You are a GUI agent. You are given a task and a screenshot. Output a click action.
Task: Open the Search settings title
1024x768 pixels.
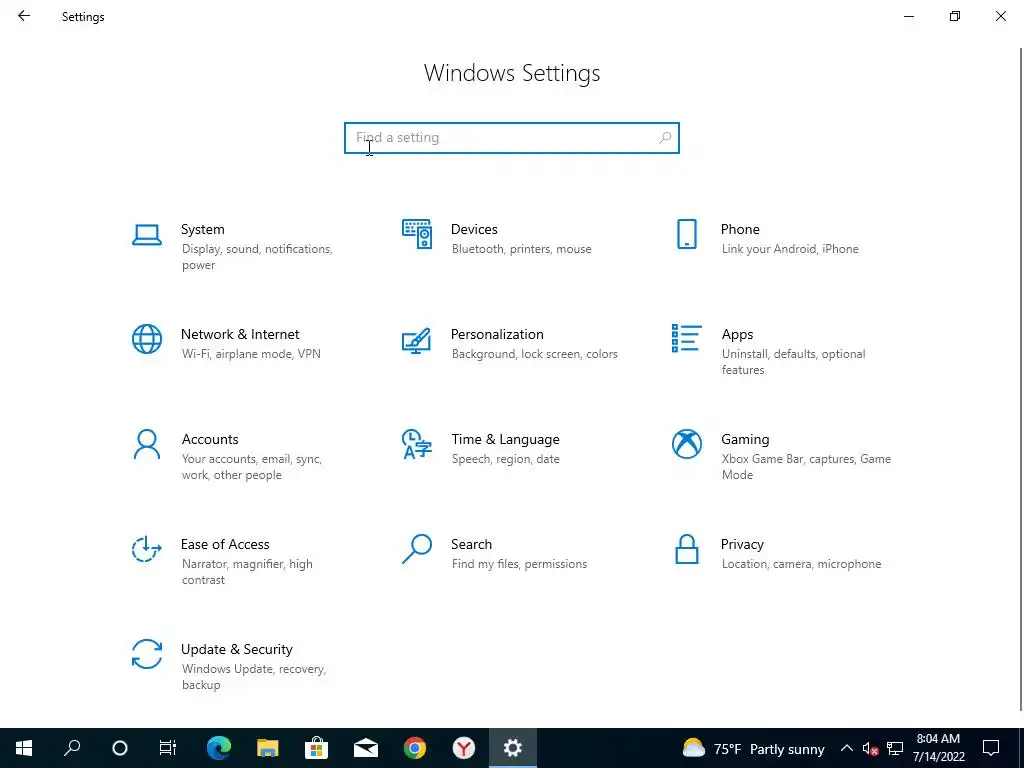472,545
